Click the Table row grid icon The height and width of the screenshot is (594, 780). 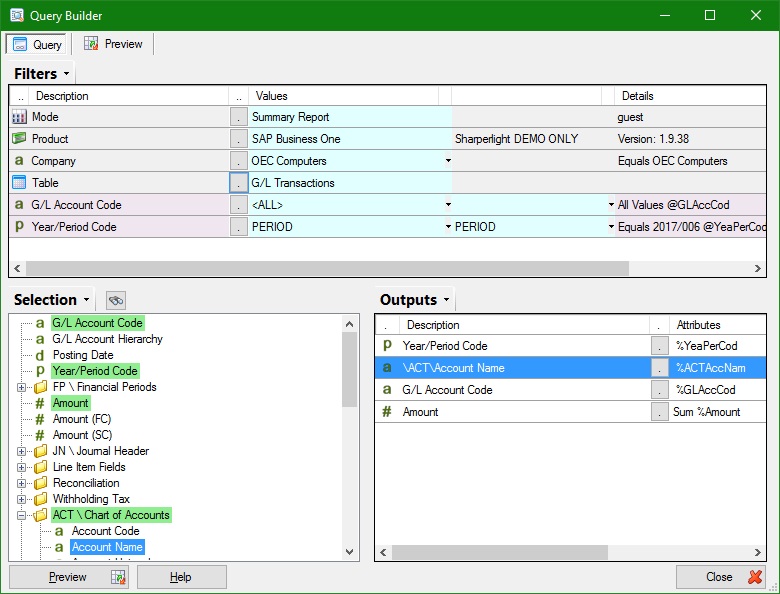(18, 183)
